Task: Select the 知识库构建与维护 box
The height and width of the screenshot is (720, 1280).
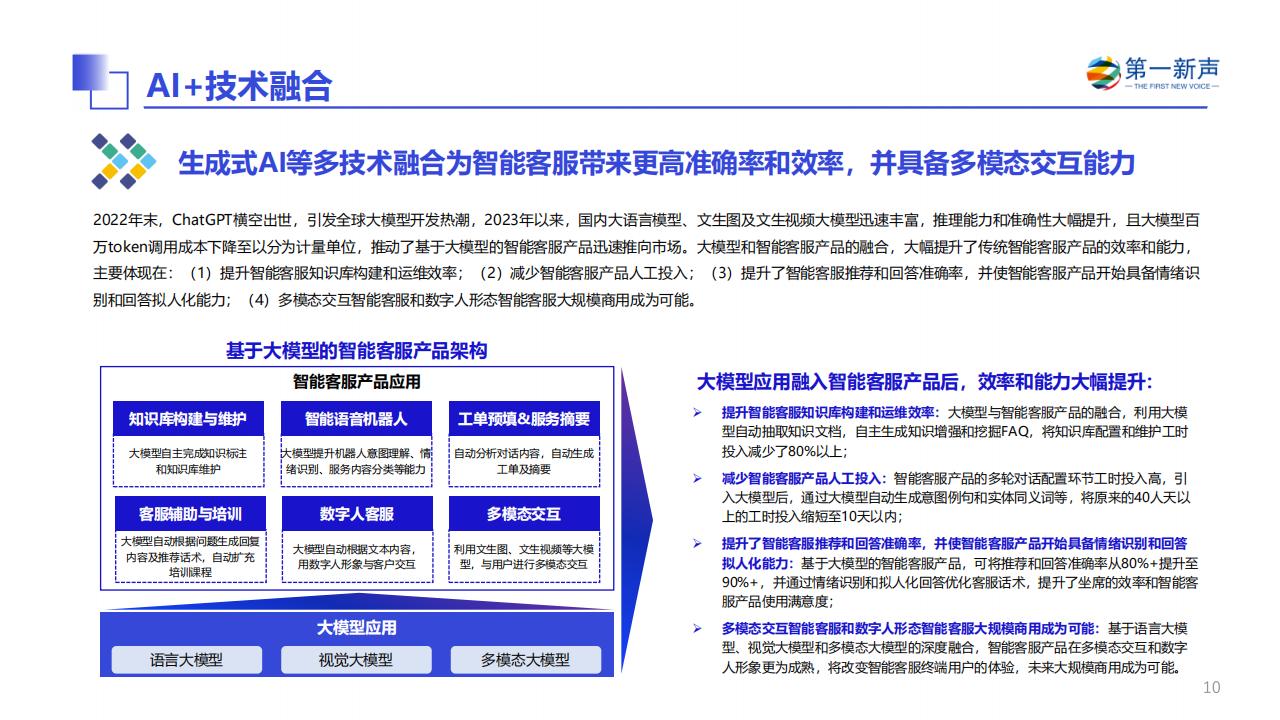Action: pos(189,419)
